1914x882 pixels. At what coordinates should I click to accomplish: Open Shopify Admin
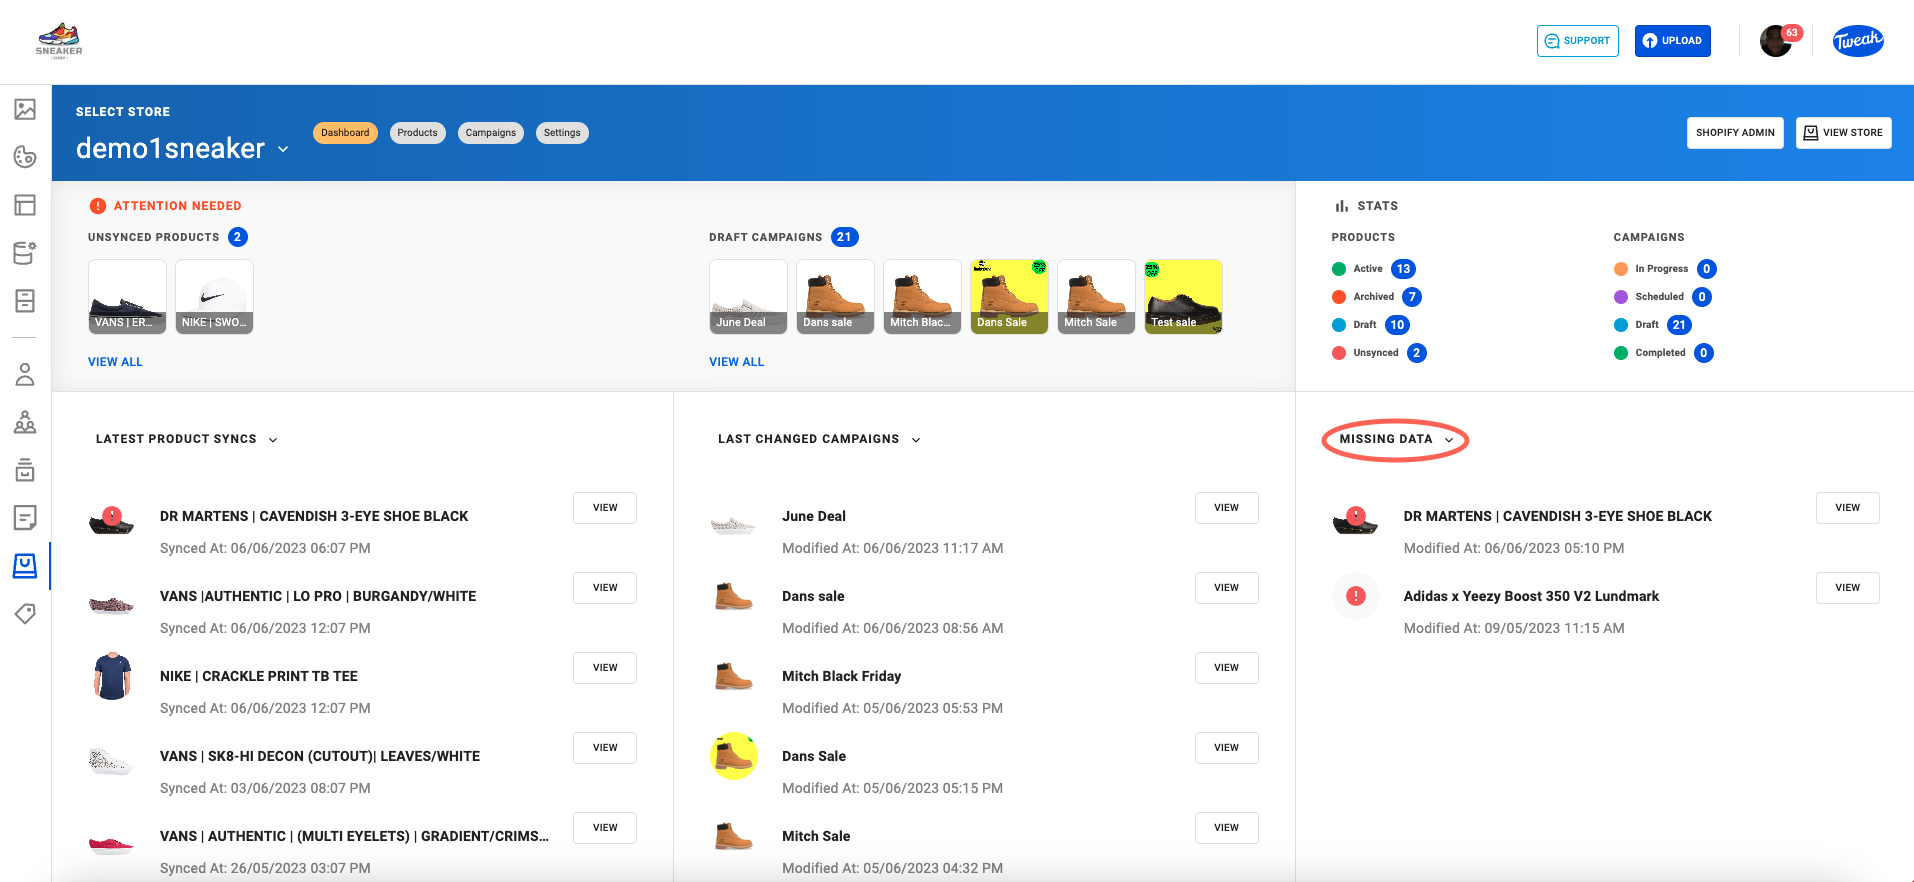pyautogui.click(x=1735, y=133)
